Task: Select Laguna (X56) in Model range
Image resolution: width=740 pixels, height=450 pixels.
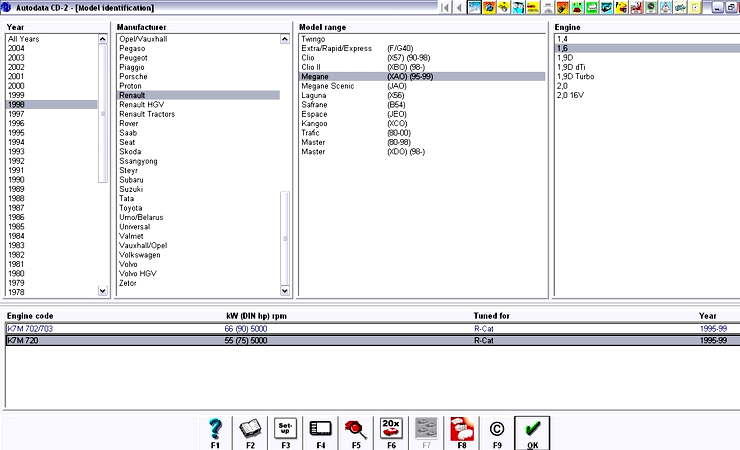Action: pos(422,95)
